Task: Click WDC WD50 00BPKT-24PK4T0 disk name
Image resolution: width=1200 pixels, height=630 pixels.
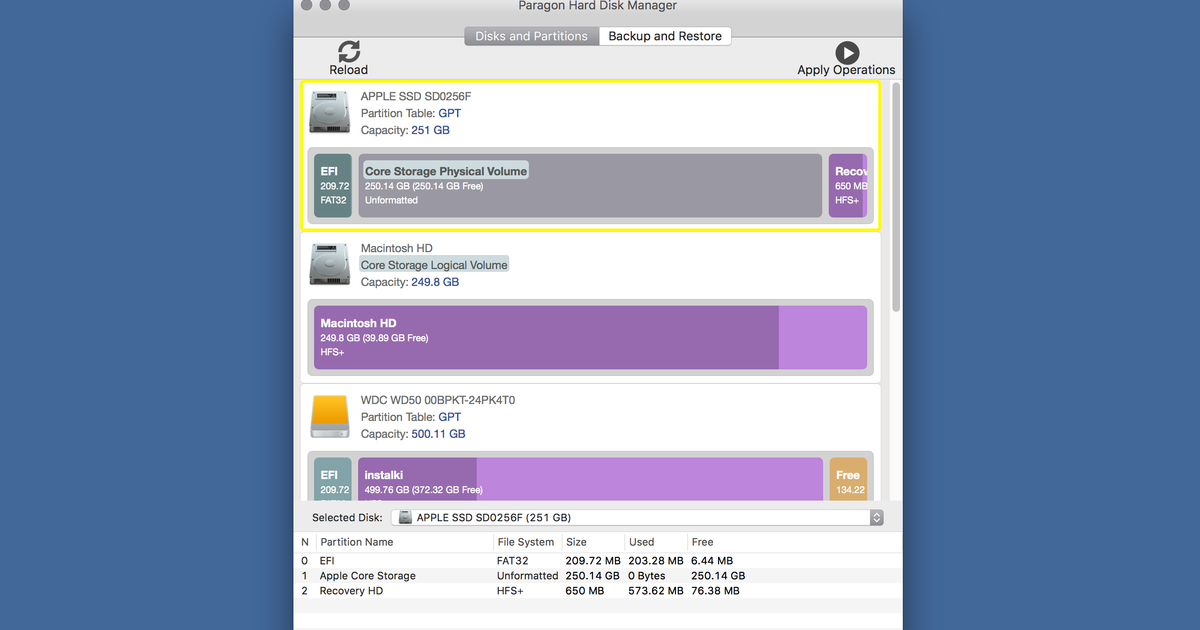Action: [438, 400]
